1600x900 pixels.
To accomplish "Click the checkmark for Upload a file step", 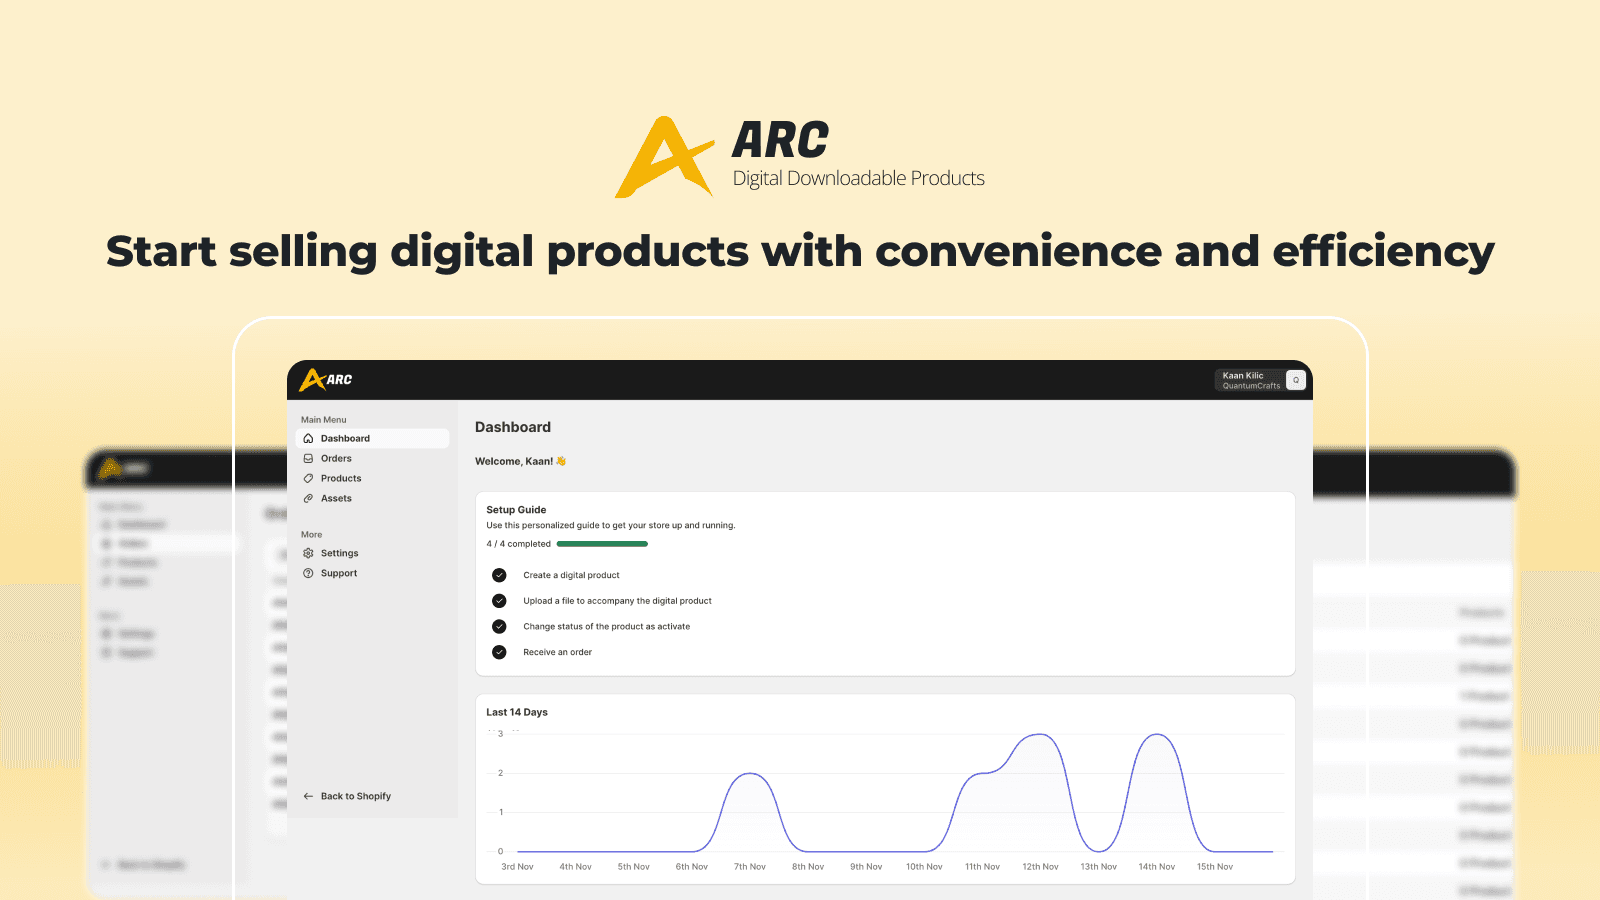I will tap(499, 600).
